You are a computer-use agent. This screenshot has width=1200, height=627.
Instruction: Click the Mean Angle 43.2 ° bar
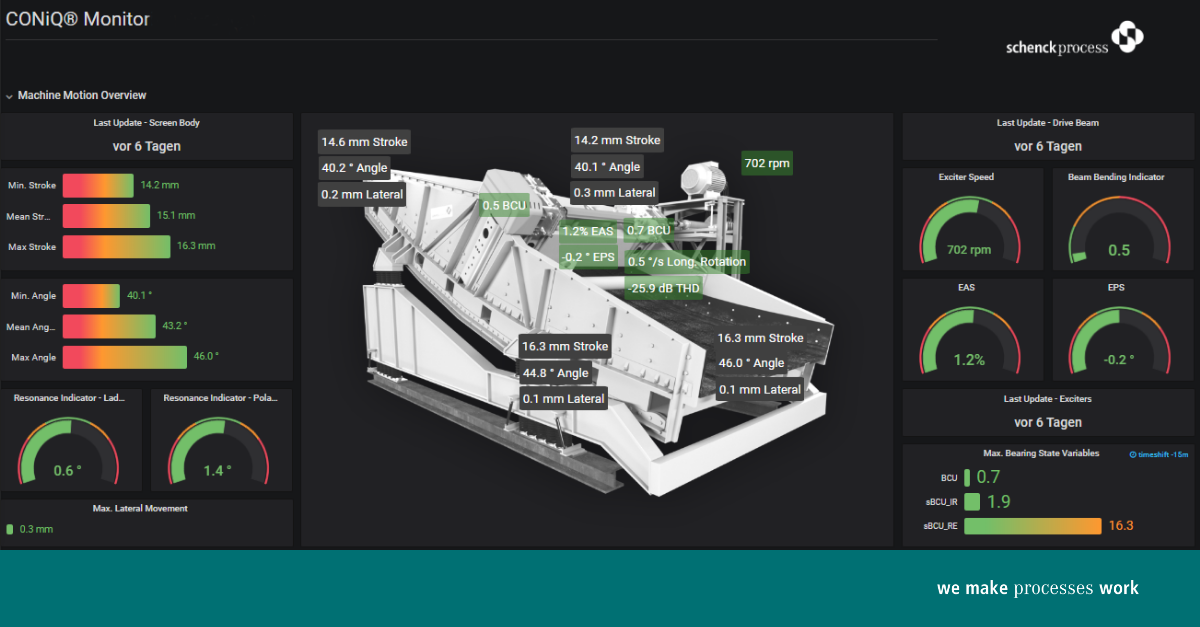click(x=109, y=327)
